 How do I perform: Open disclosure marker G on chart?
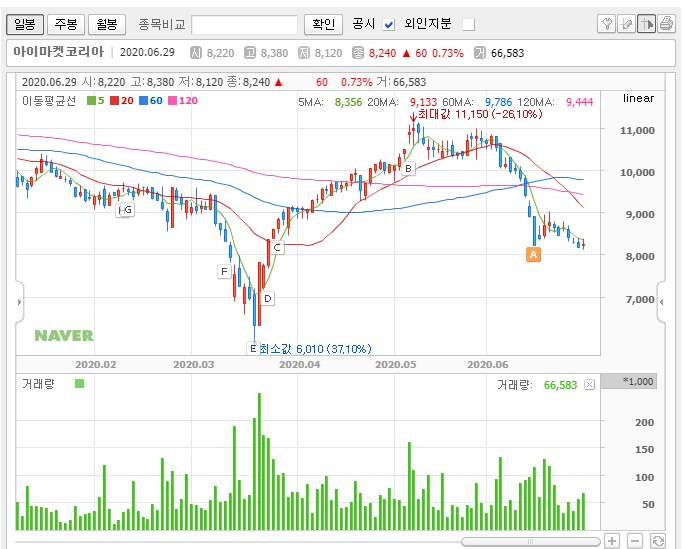[x=128, y=210]
